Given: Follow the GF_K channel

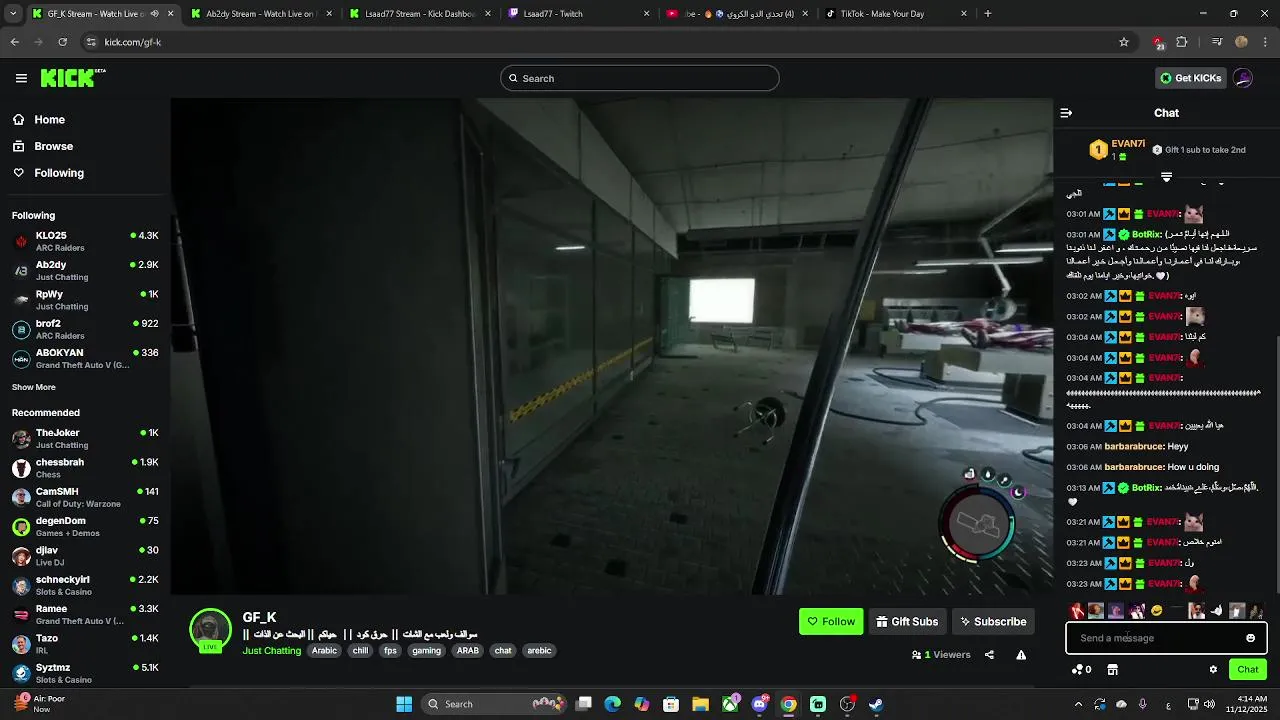Looking at the screenshot, I should tap(831, 621).
